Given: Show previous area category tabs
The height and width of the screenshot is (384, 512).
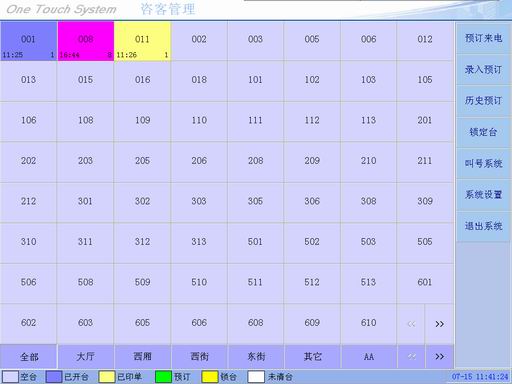Looking at the screenshot, I should pos(411,357).
